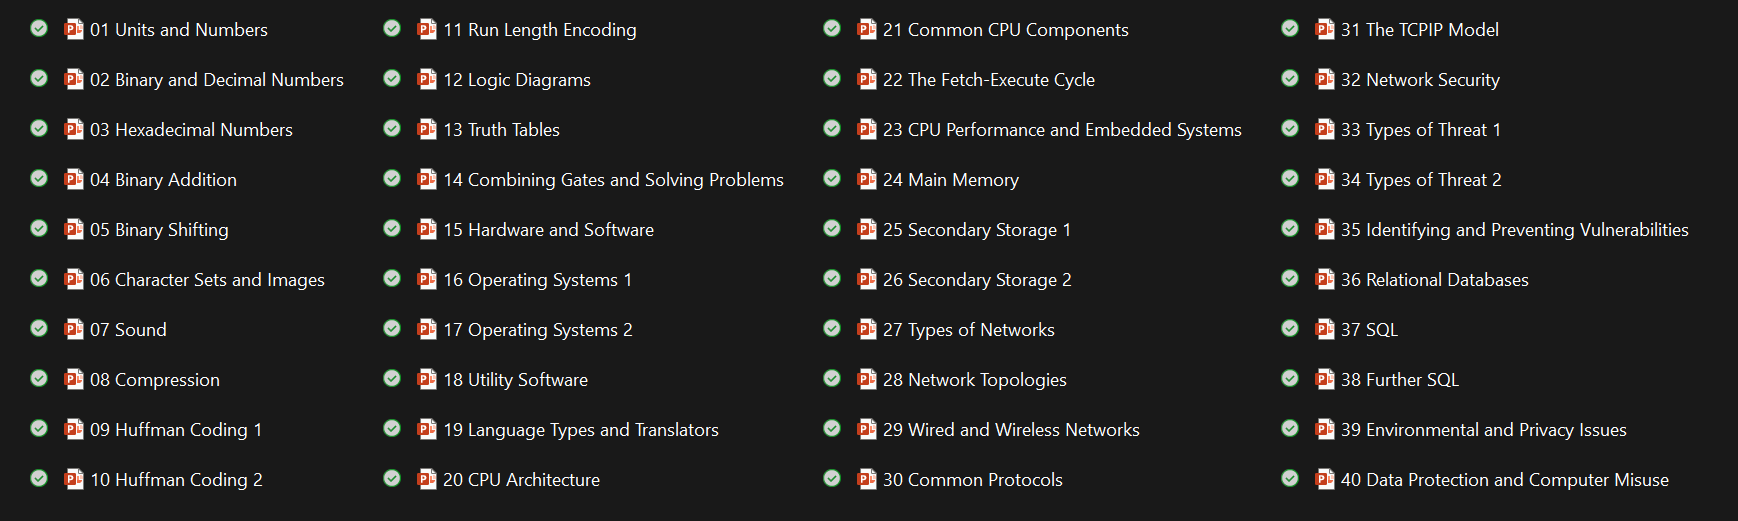Viewport: 1738px width, 521px height.
Task: Click the PowerPoint icon for 20 CPU Architecture
Action: click(427, 479)
